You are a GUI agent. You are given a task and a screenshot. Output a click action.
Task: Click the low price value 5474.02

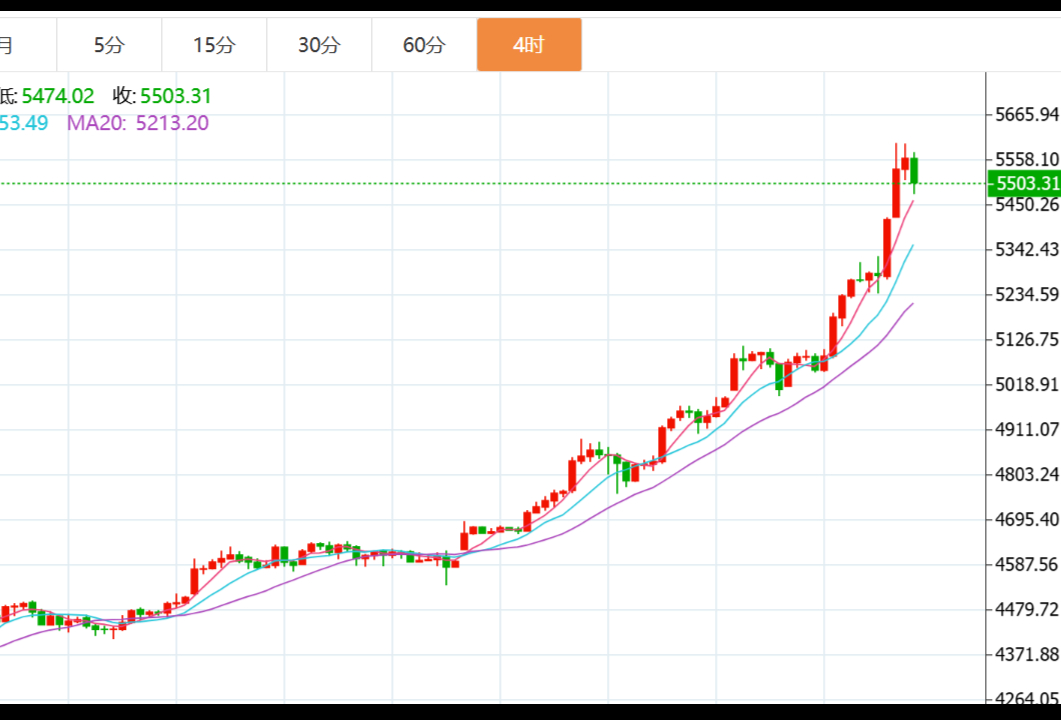pos(58,96)
